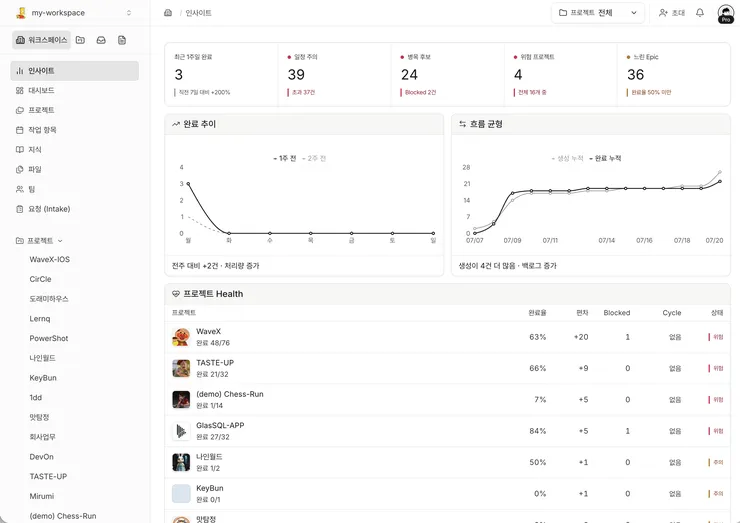
Task: Click the folder-plus icon next to 워크스페이스
Action: 80,40
